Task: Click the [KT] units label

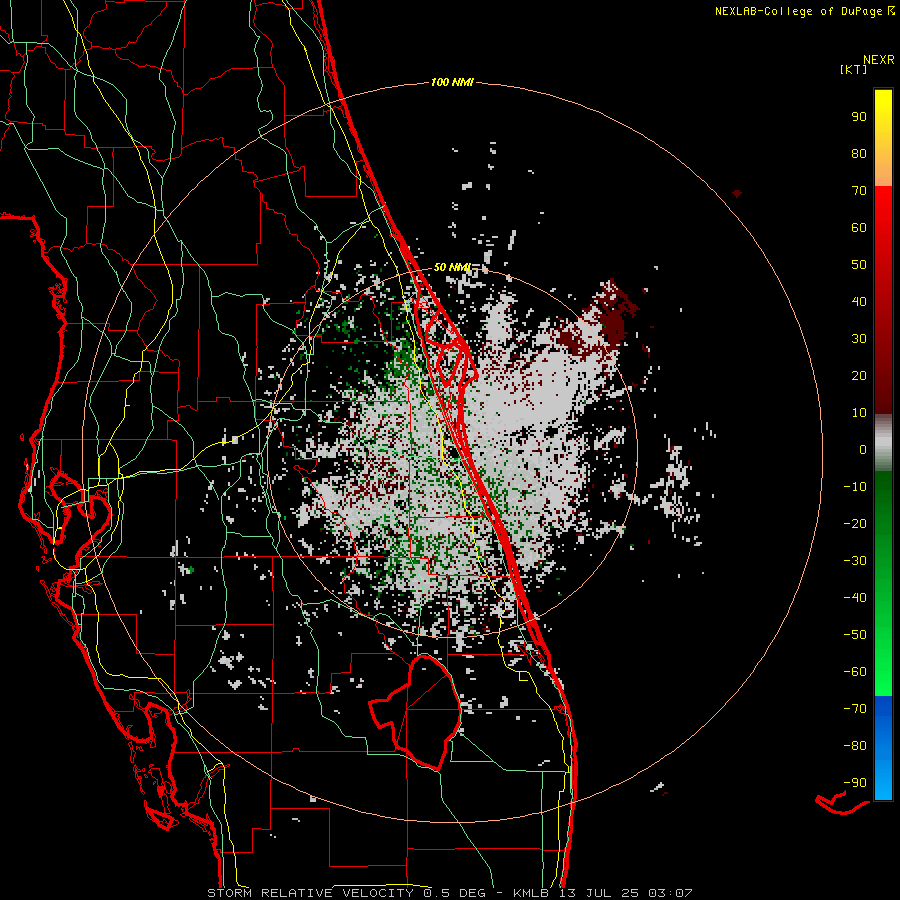Action: tap(854, 69)
